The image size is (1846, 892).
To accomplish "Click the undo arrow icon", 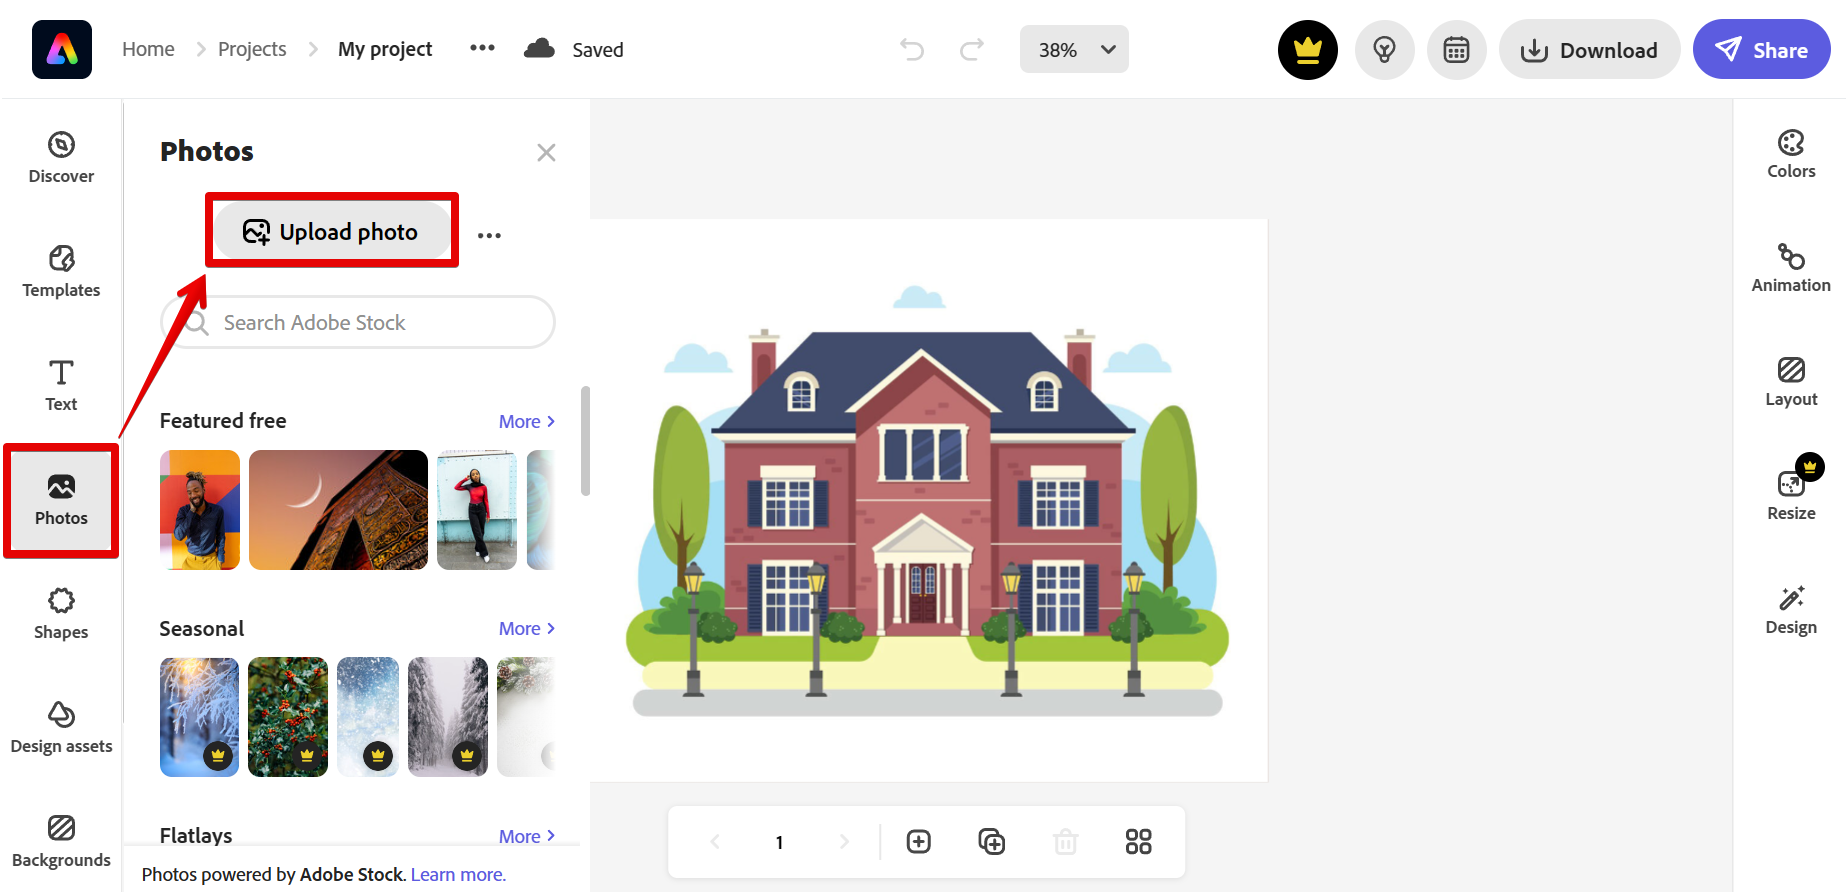I will pyautogui.click(x=912, y=49).
